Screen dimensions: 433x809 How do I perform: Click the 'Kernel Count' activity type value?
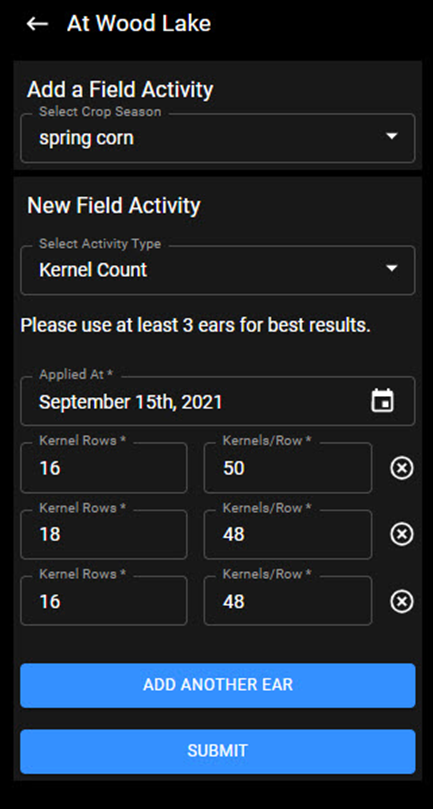coord(93,270)
